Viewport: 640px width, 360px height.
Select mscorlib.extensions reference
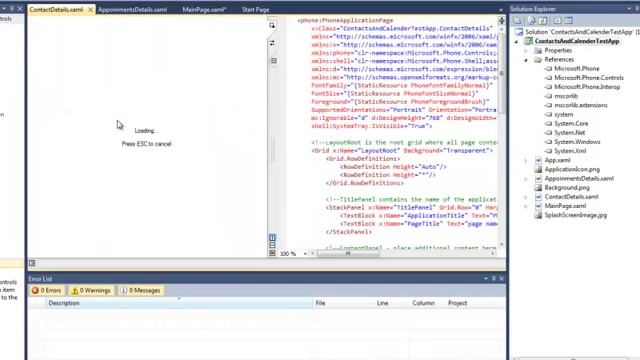point(580,105)
